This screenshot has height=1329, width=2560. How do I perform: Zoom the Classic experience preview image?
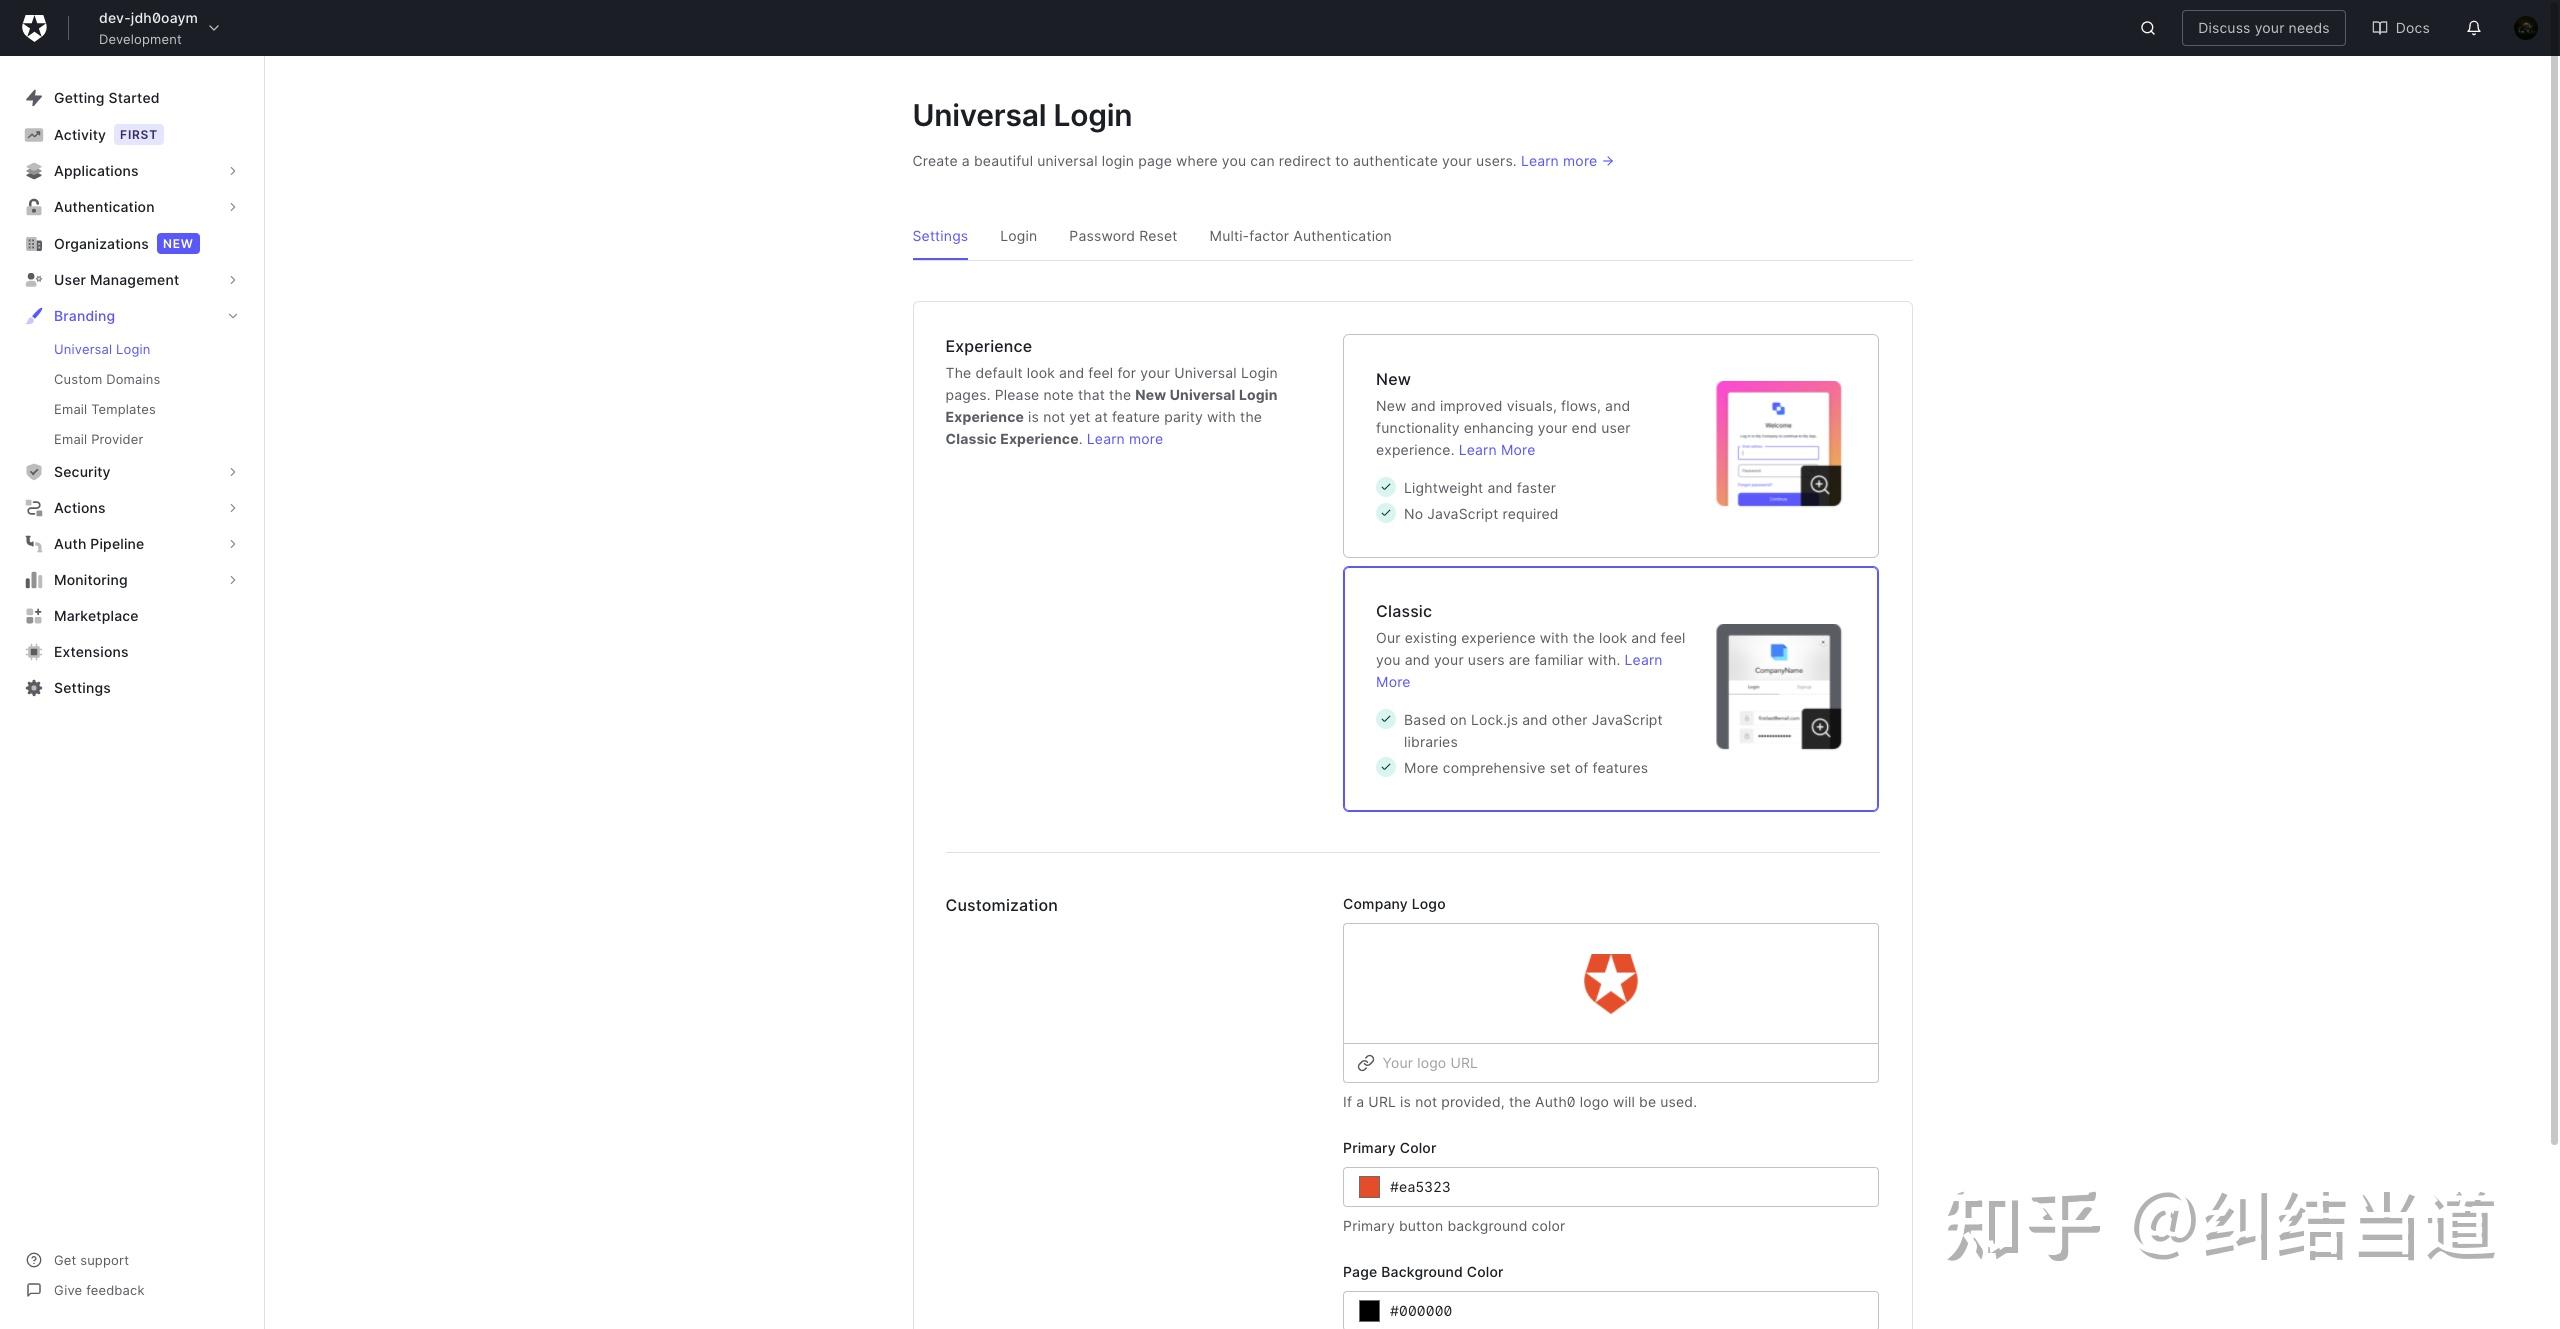click(1820, 728)
